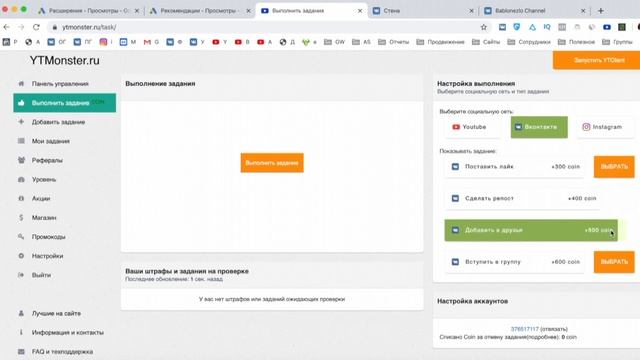Viewport: 640px width, 360px height.
Task: Open the Отчеты bookmarks folder
Action: click(393, 42)
